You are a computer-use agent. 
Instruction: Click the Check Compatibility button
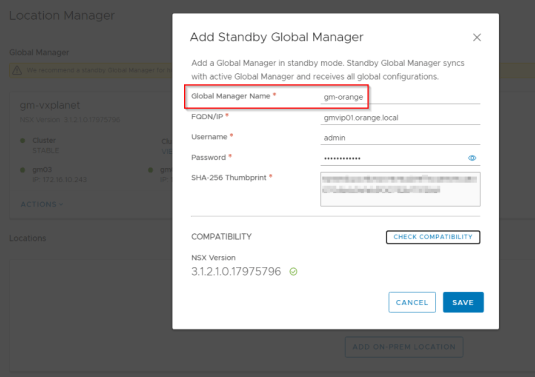pos(433,237)
